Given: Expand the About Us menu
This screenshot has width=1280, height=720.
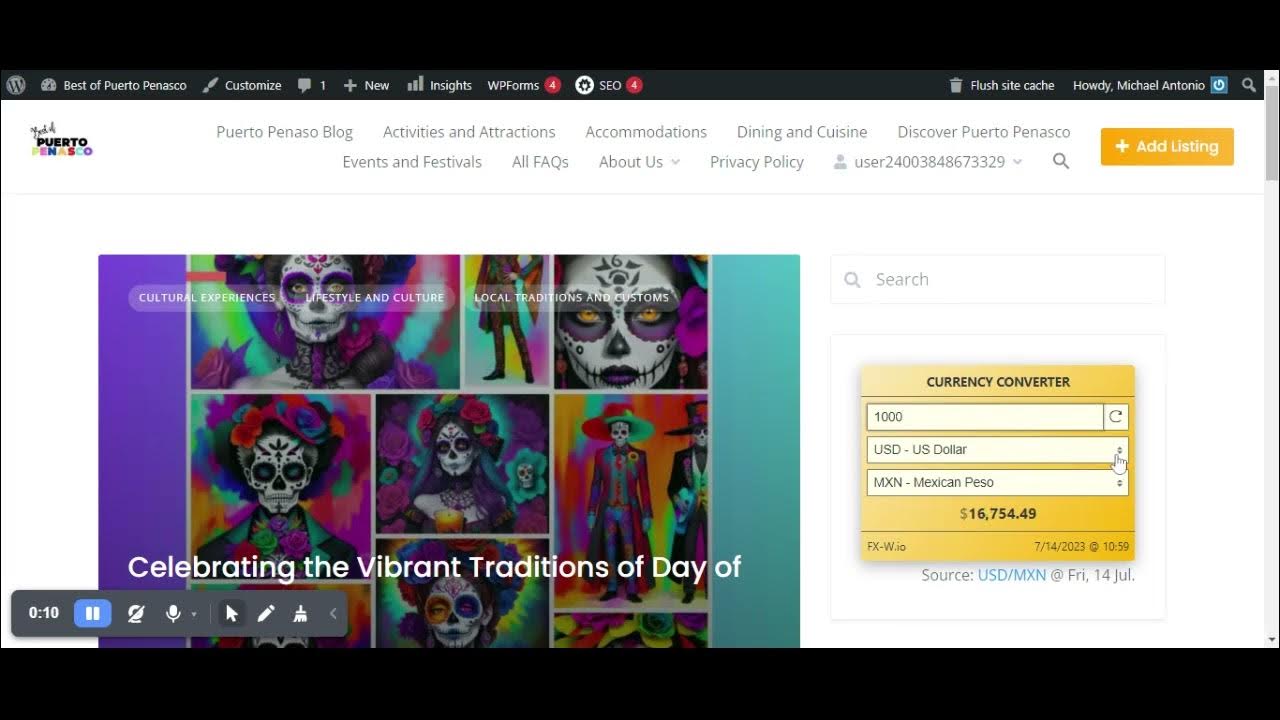Looking at the screenshot, I should pyautogui.click(x=639, y=162).
